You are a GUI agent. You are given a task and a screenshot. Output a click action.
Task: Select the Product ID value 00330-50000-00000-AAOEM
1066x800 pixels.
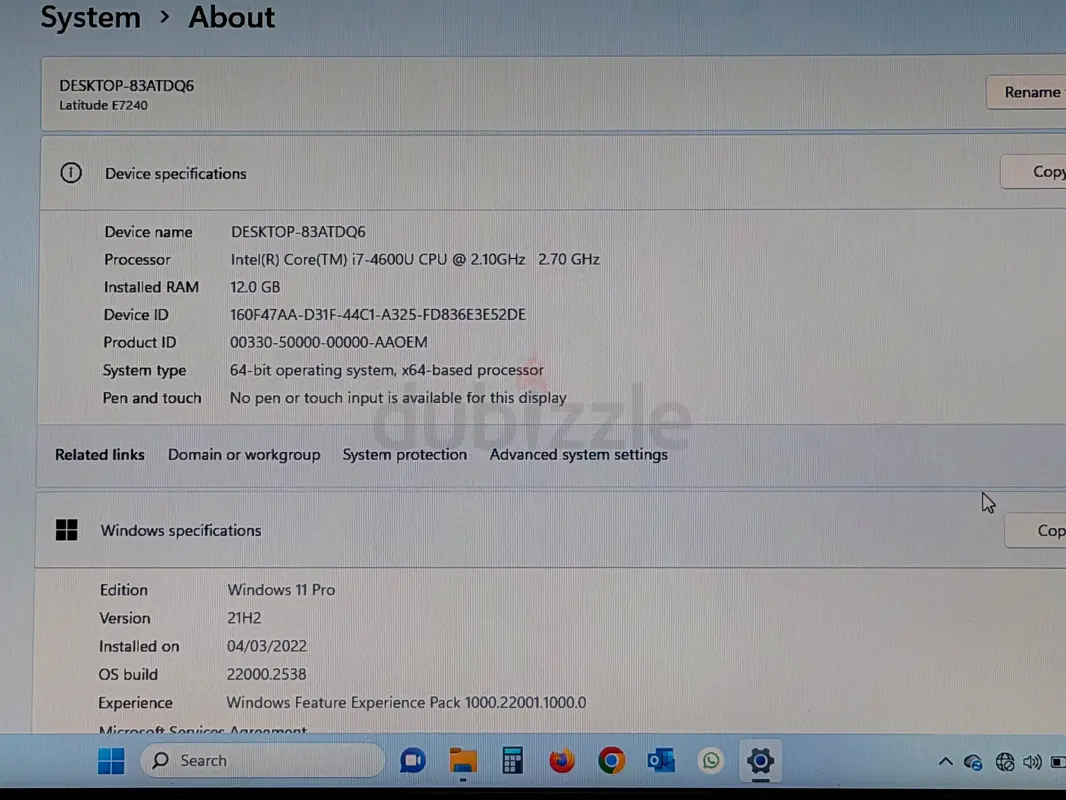(328, 343)
